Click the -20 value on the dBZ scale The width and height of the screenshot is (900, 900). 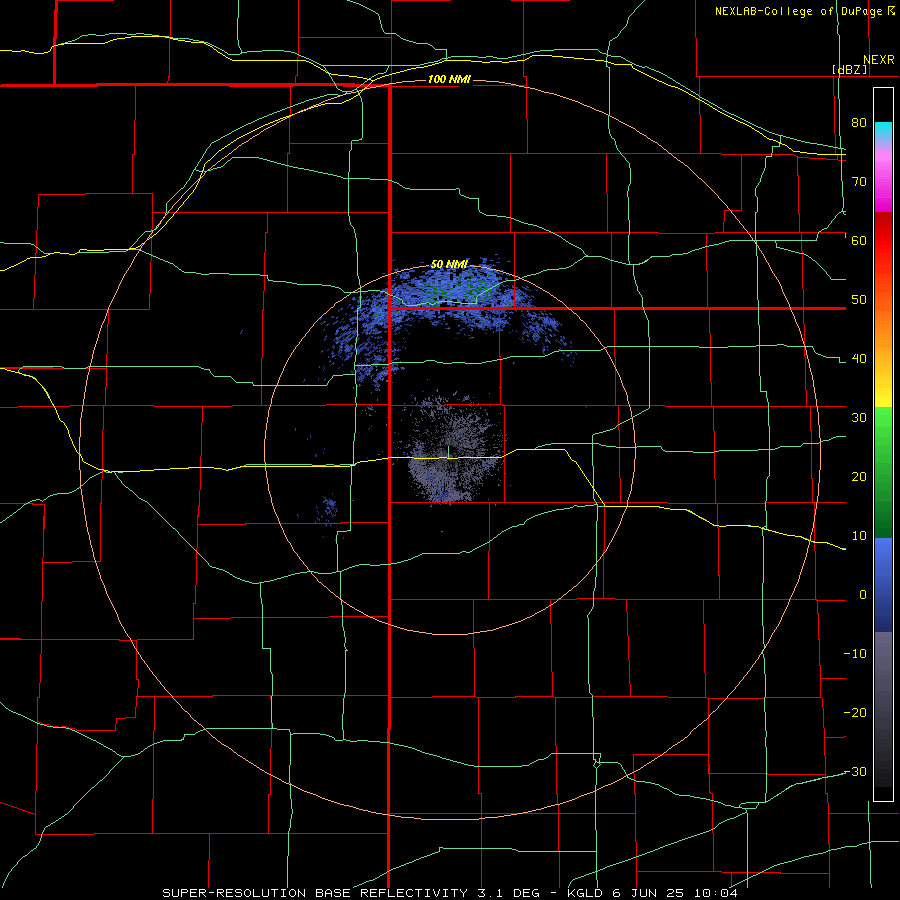click(x=855, y=712)
